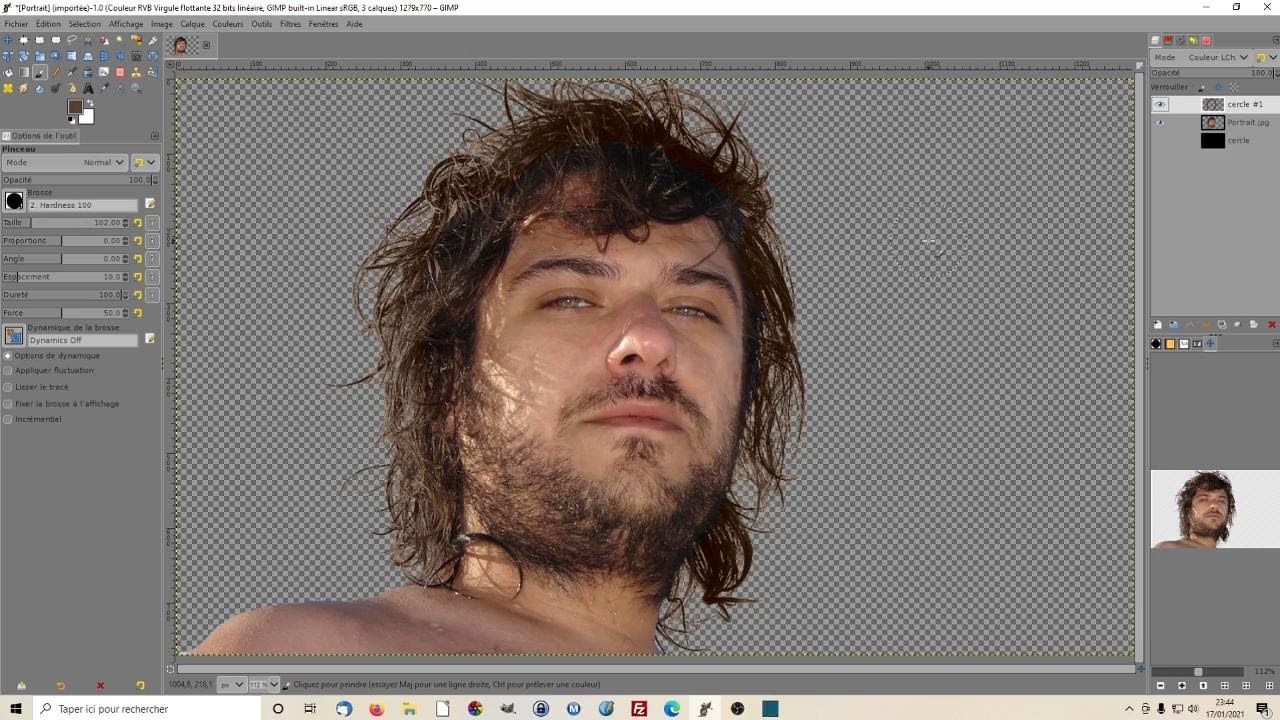Create a new layer in Layers panel
Screen dimensions: 1280x720
pyautogui.click(x=1157, y=324)
